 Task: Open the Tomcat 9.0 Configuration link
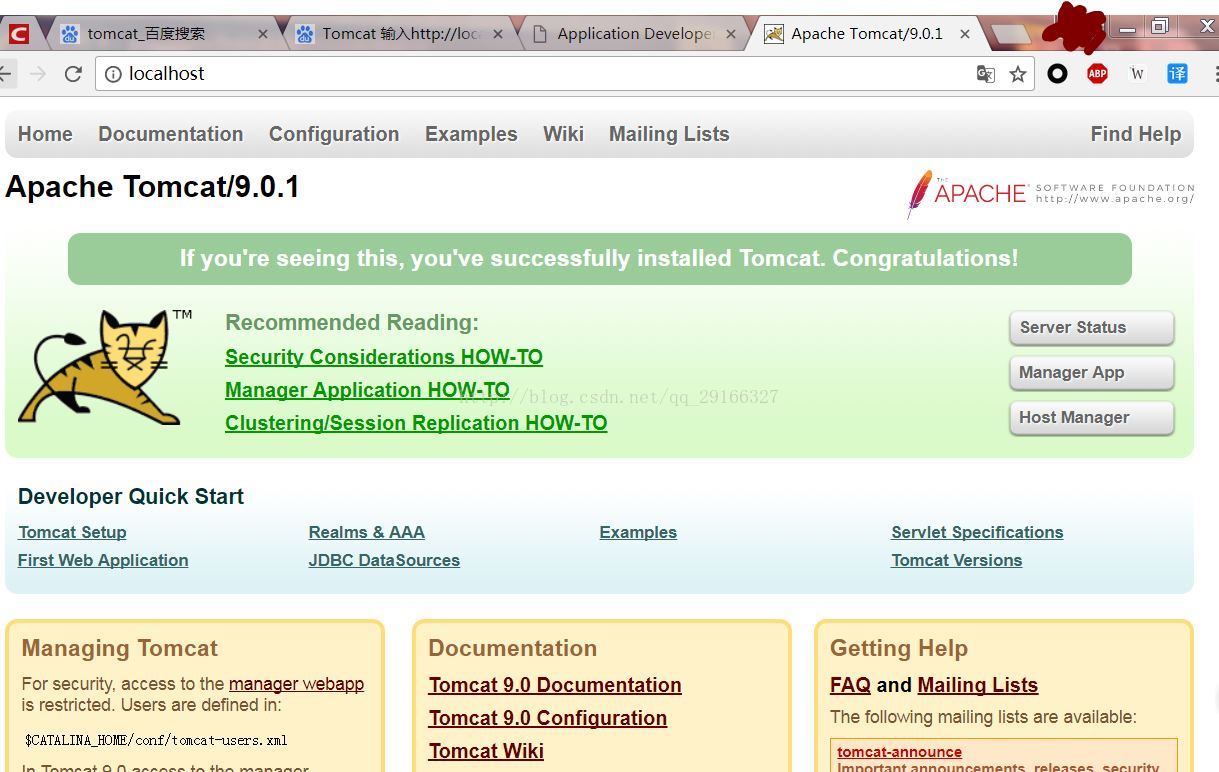point(548,718)
